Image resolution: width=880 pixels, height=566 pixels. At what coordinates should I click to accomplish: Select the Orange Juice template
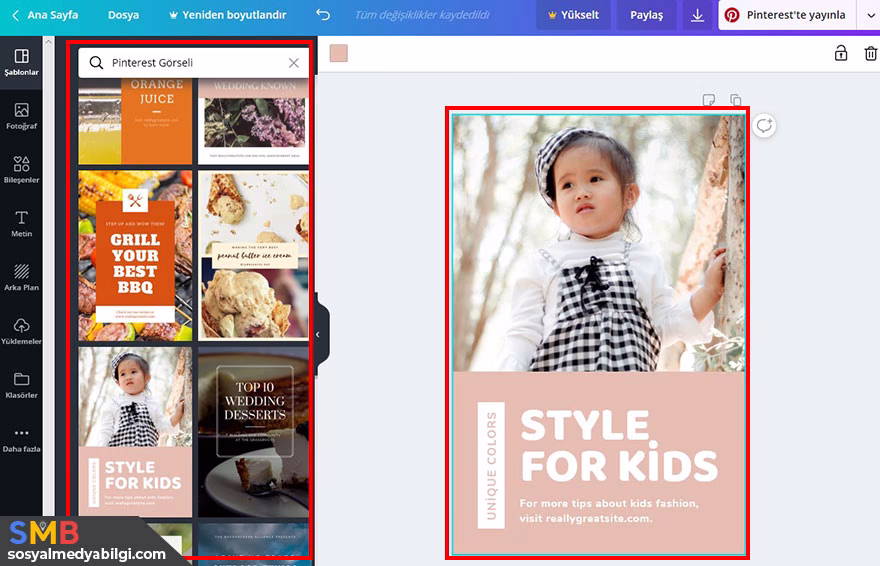(x=135, y=122)
